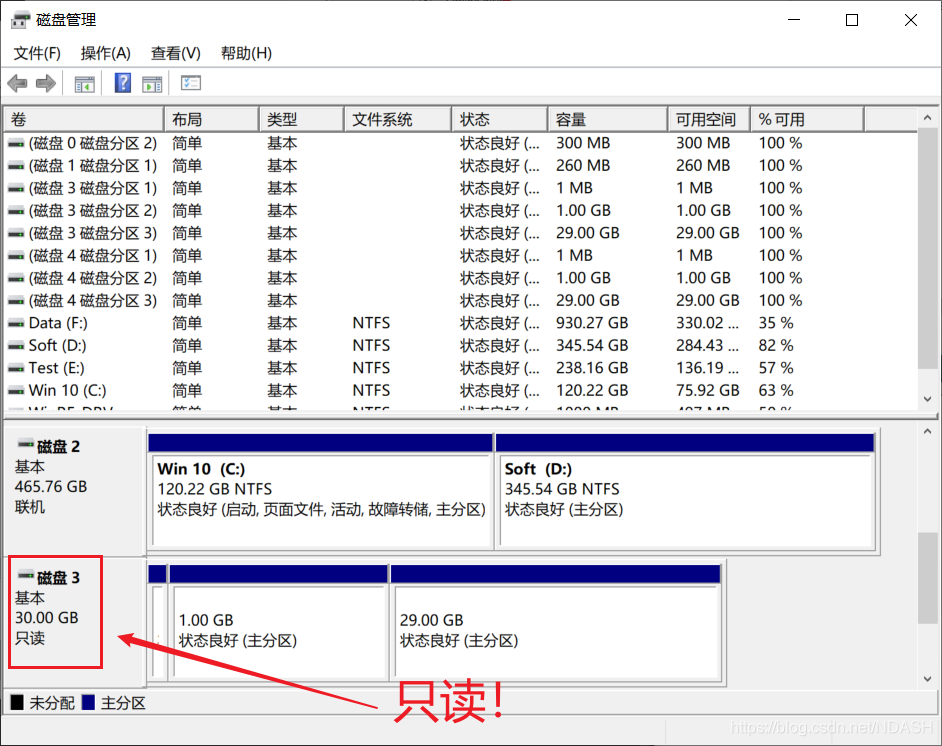The width and height of the screenshot is (942, 746).
Task: Open the 查看(V) menu
Action: [175, 53]
